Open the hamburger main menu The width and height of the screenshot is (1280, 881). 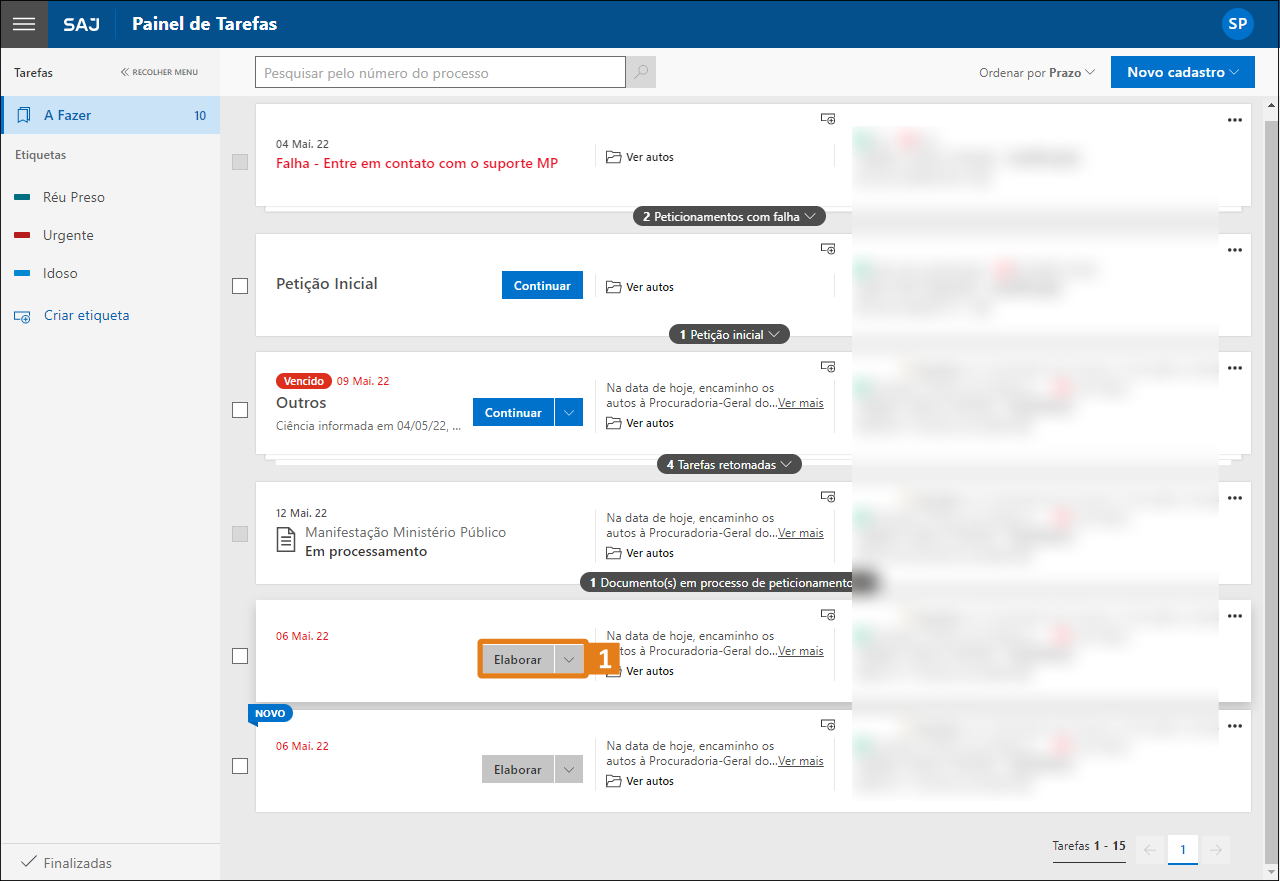23,24
